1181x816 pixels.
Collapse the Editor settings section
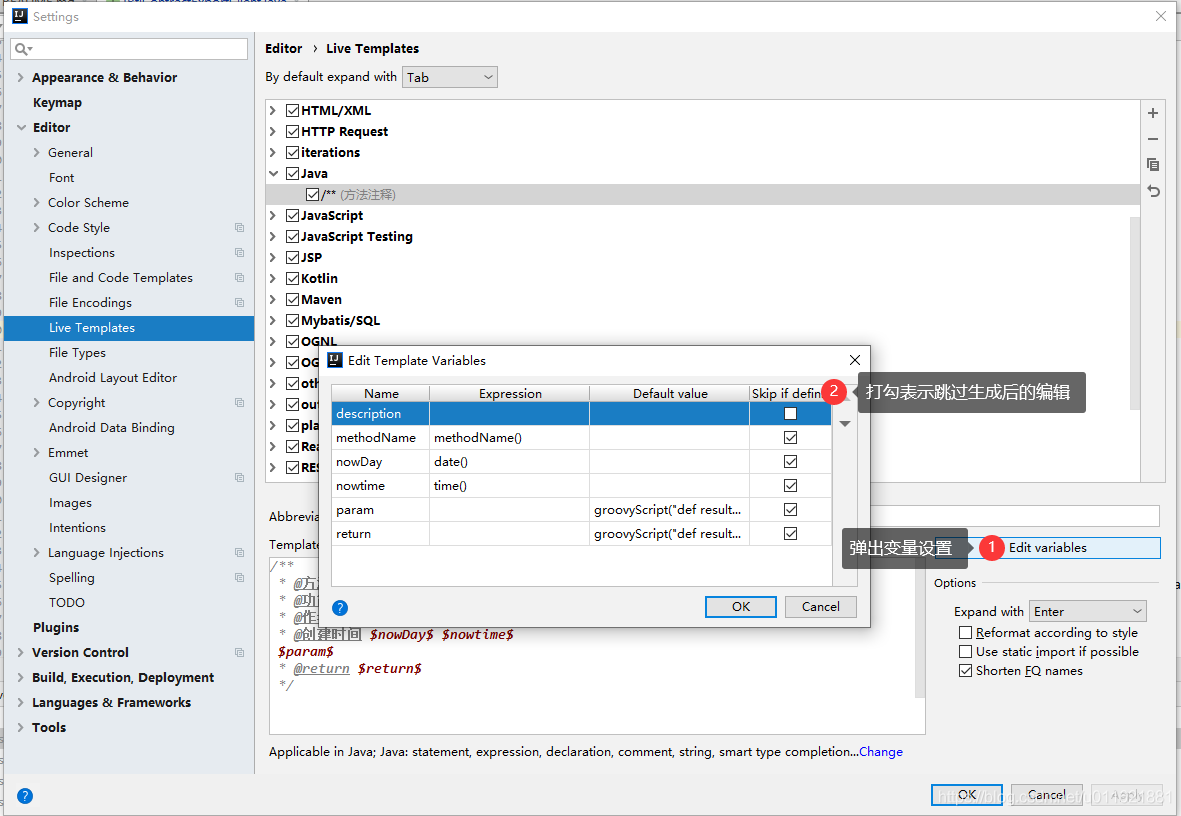21,127
